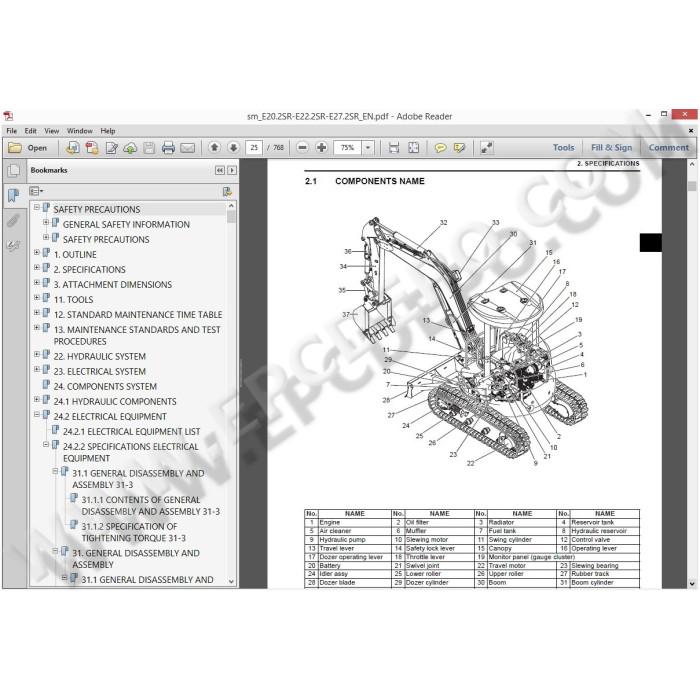
Task: Select 13. MAINTENANCE STANDARDS AND TEST PROCEDURES
Action: click(137, 335)
